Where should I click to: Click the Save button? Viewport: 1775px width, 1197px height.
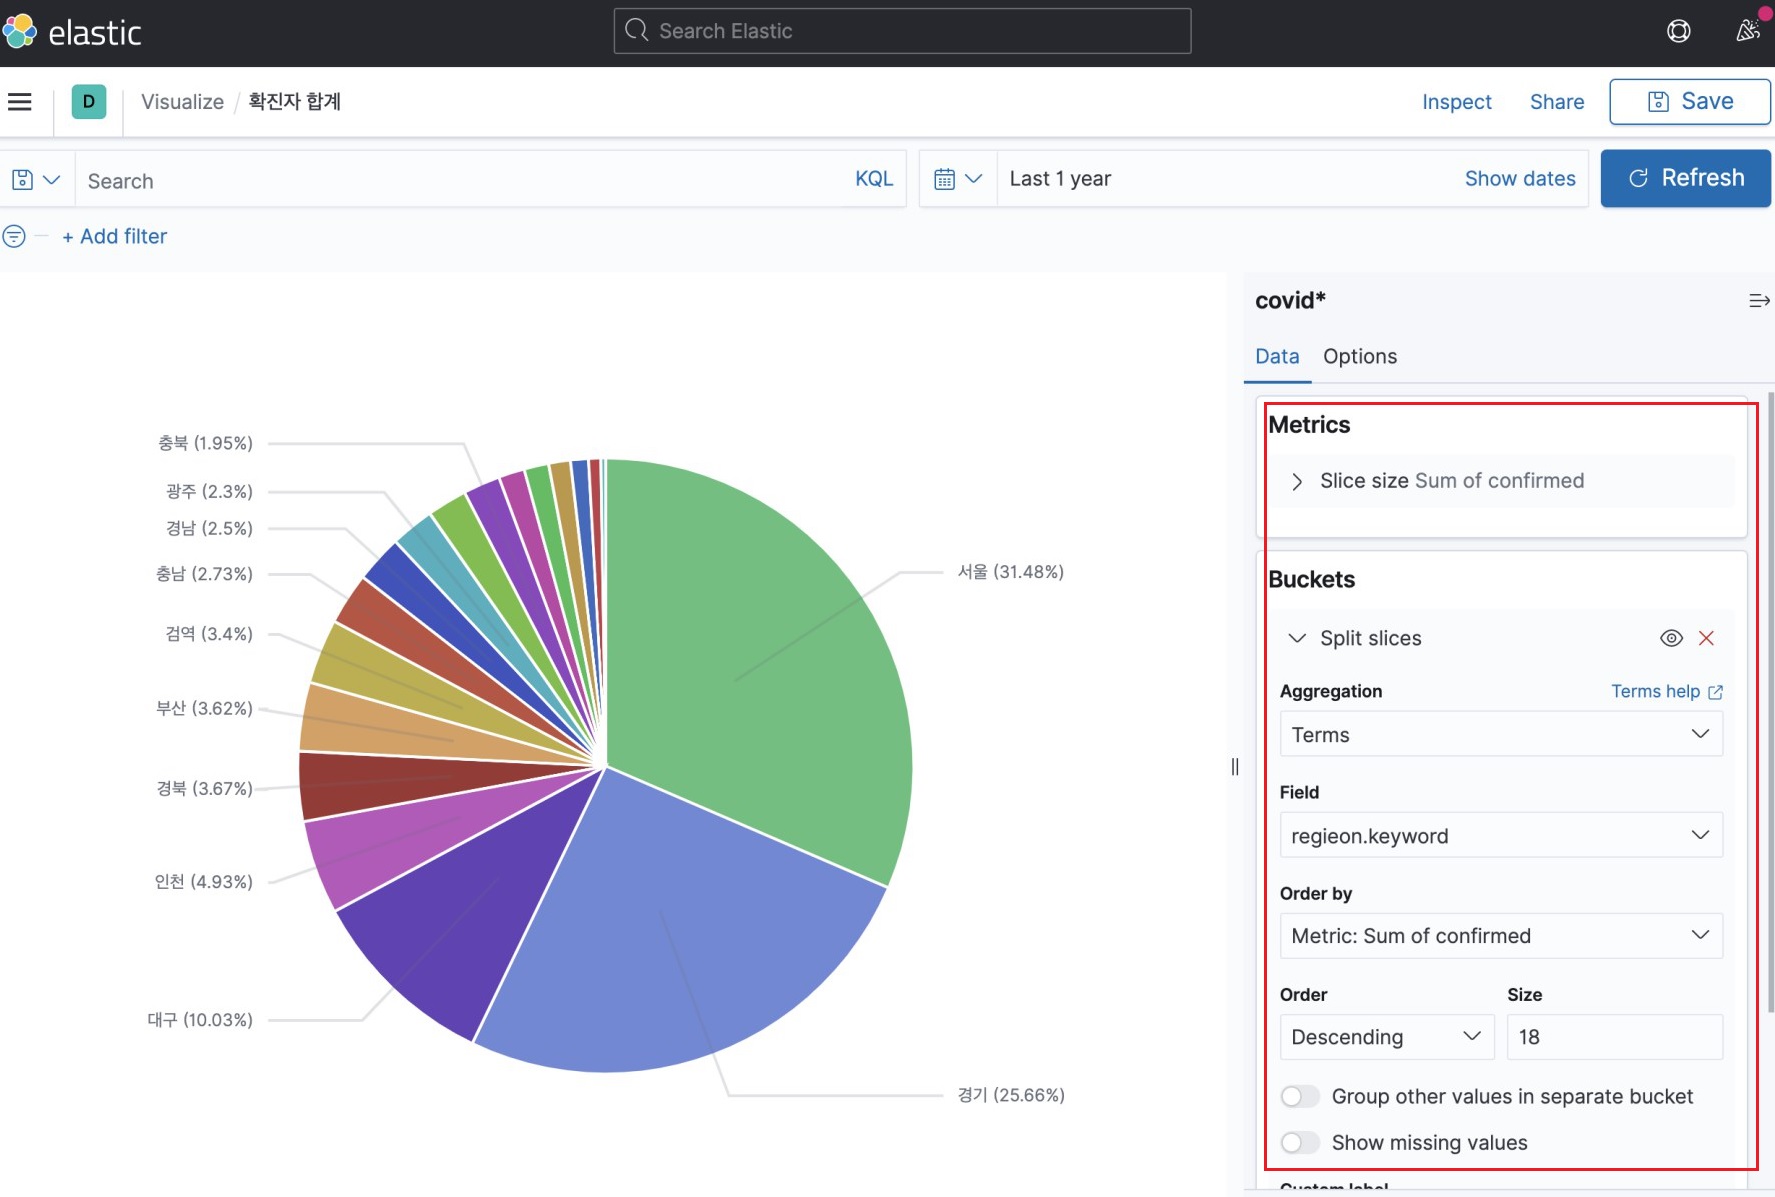[1690, 102]
